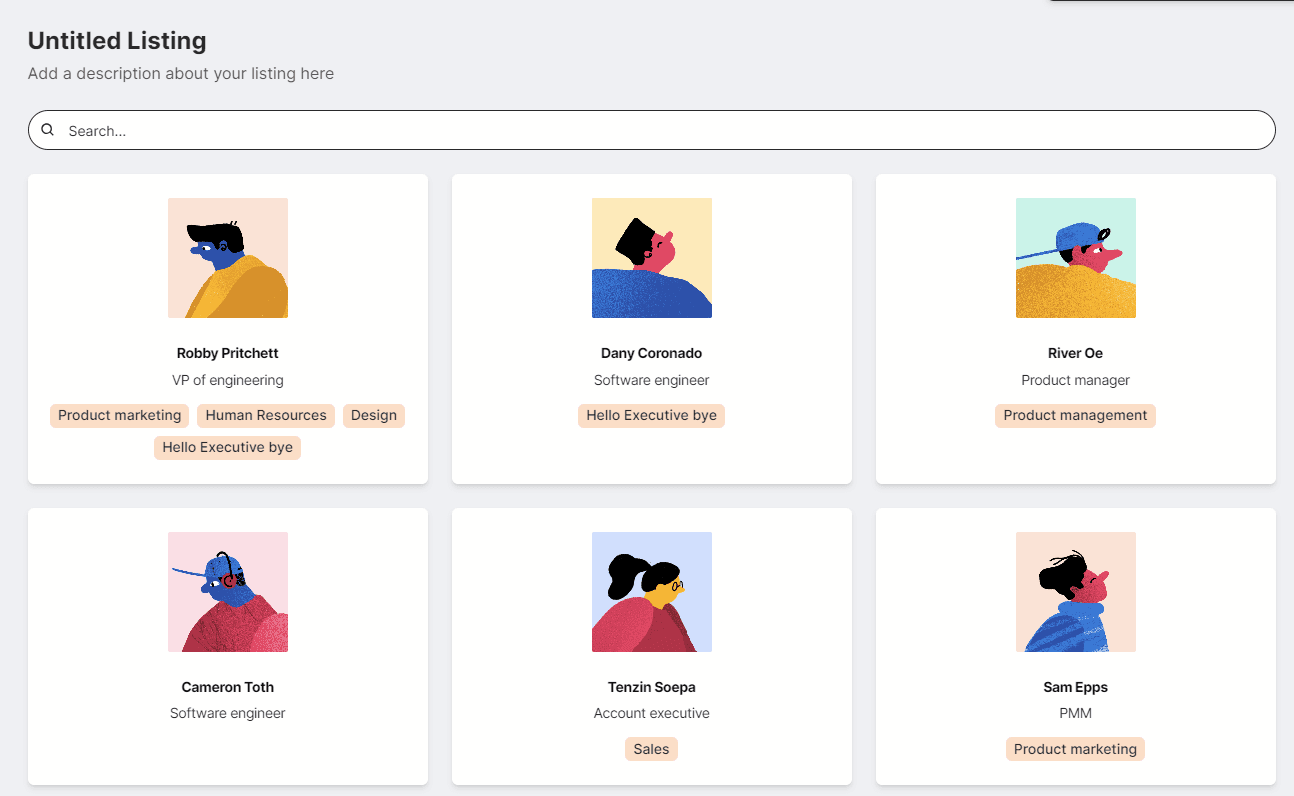The width and height of the screenshot is (1294, 796).
Task: Open Robby Pritchett's avatar image
Action: point(228,258)
